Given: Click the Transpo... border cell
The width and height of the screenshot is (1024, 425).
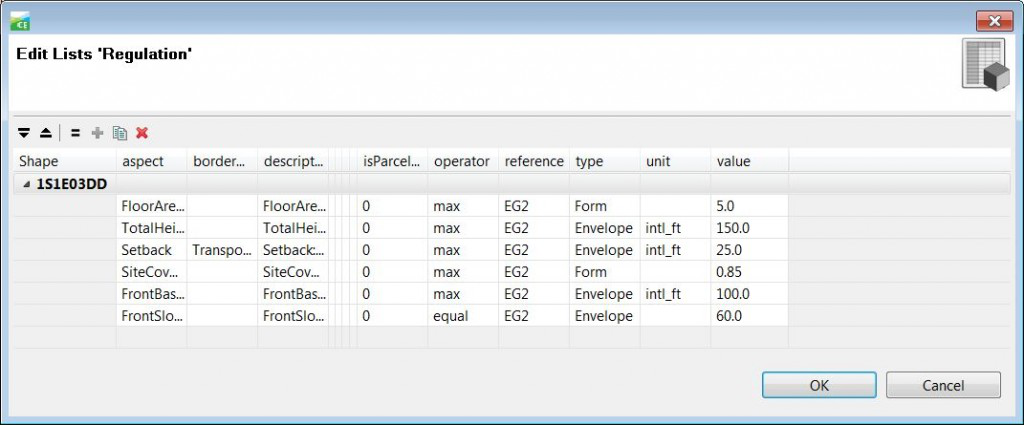Looking at the screenshot, I should [222, 250].
